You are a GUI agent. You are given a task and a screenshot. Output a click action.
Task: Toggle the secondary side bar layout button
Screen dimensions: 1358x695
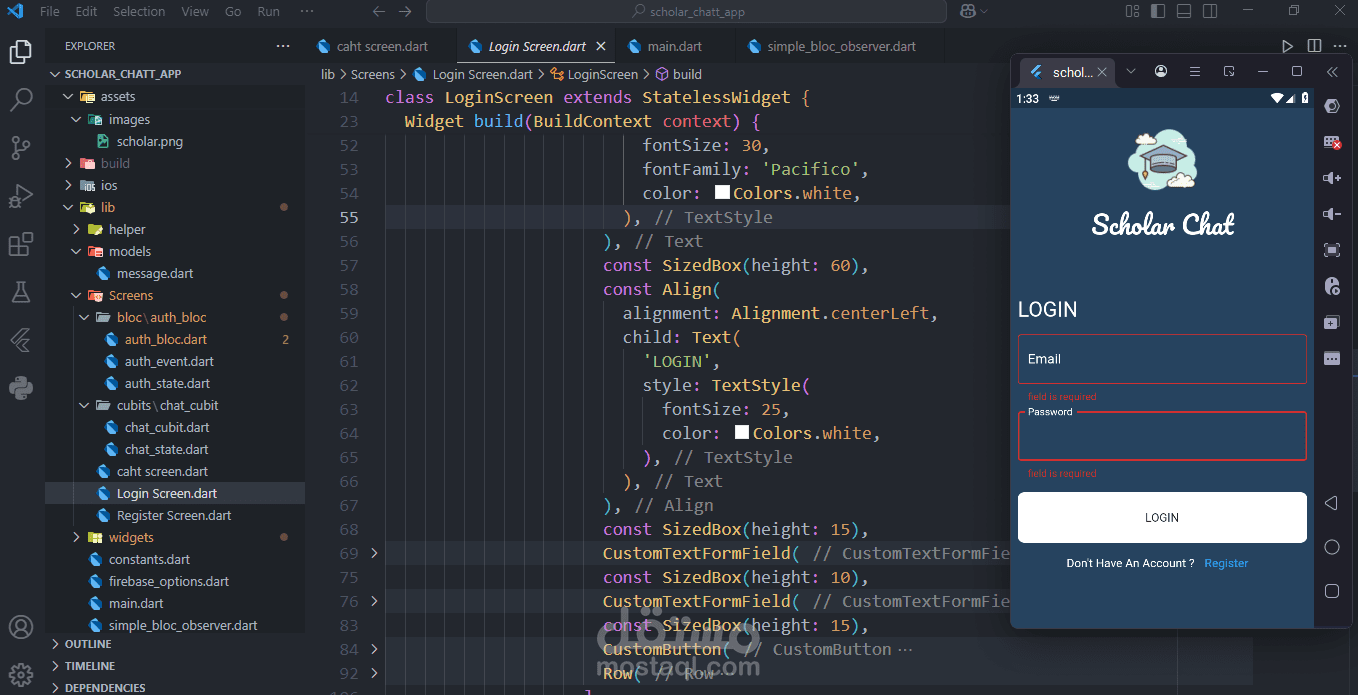1210,12
